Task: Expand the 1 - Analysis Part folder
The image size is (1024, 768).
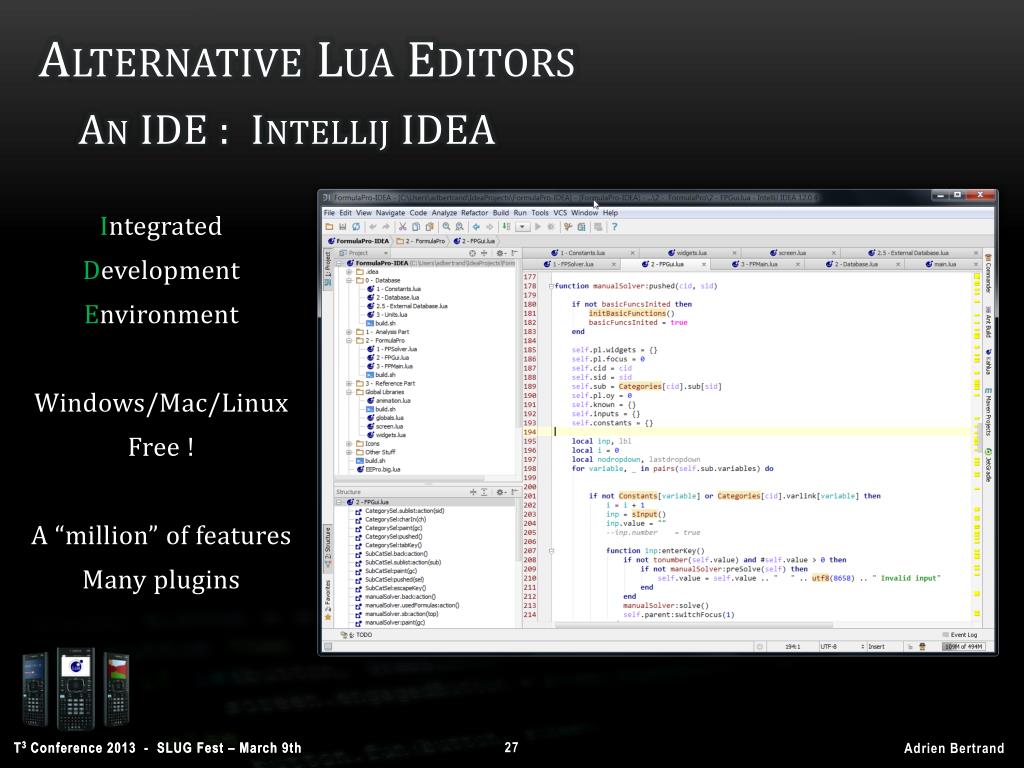Action: 349,332
